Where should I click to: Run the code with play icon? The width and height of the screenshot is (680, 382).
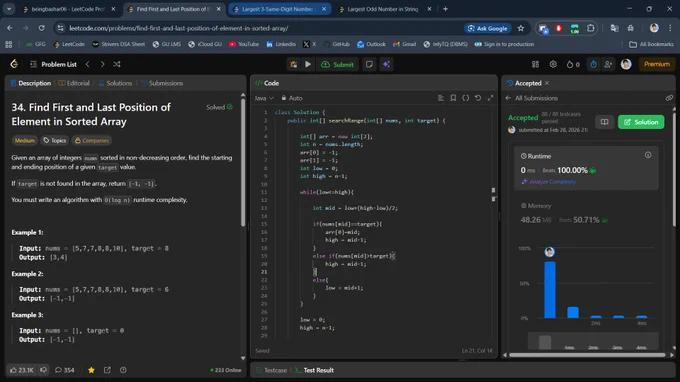click(308, 64)
